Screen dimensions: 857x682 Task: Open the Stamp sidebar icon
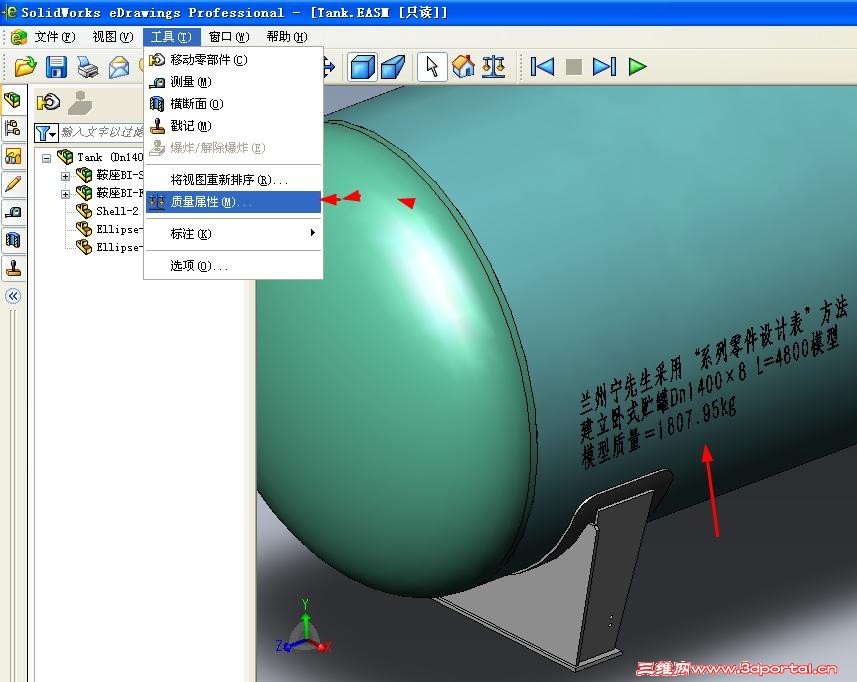[13, 268]
